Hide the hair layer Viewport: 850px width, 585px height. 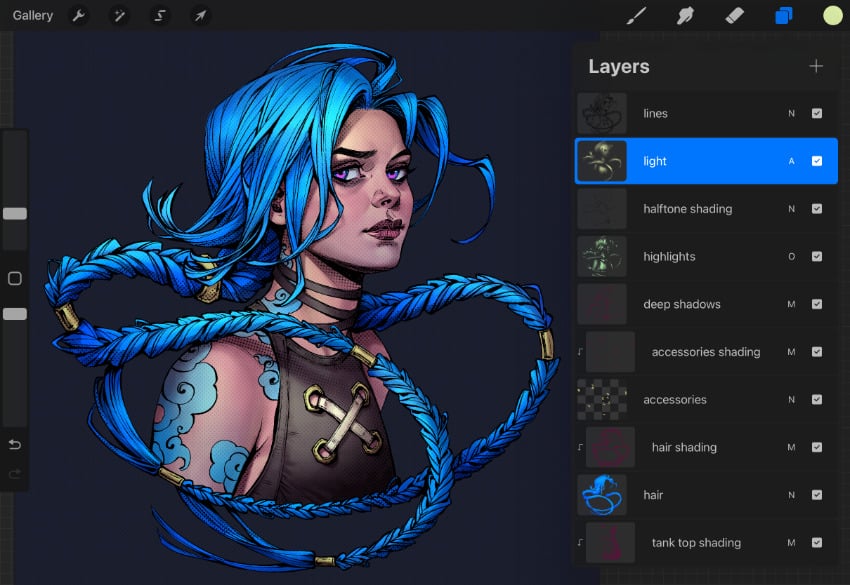817,495
